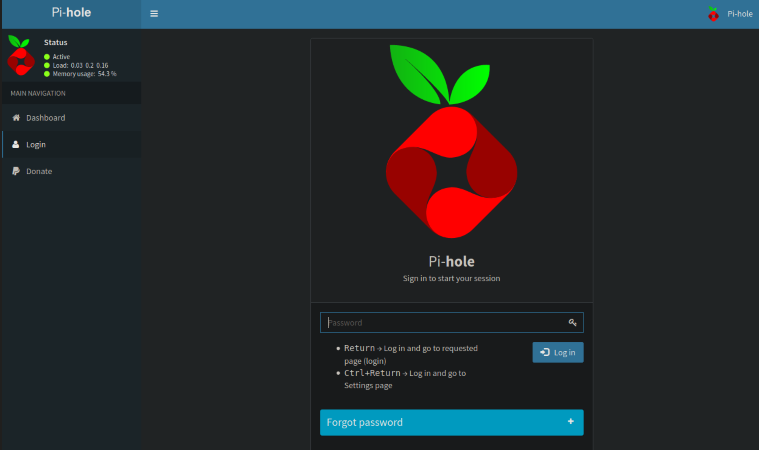Click the green Memory usage status dot
759x450 pixels.
point(46,74)
